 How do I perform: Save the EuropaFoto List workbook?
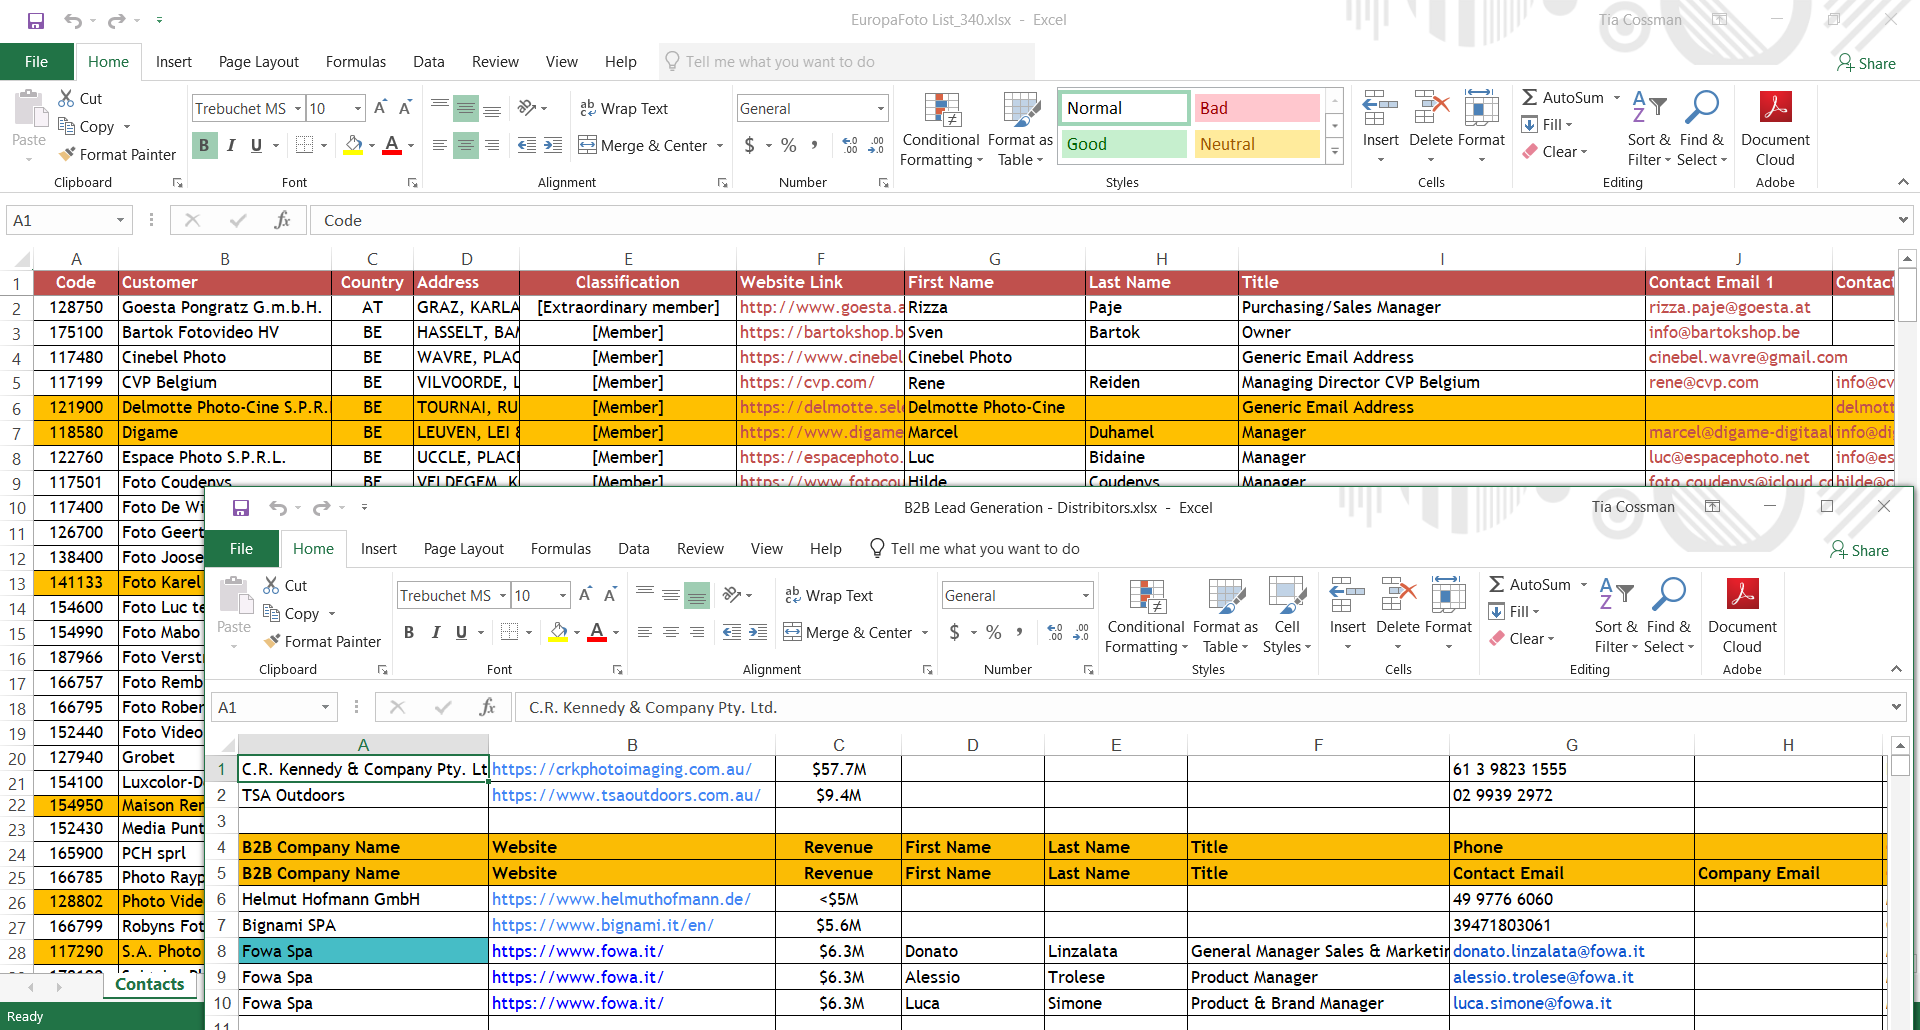click(36, 20)
